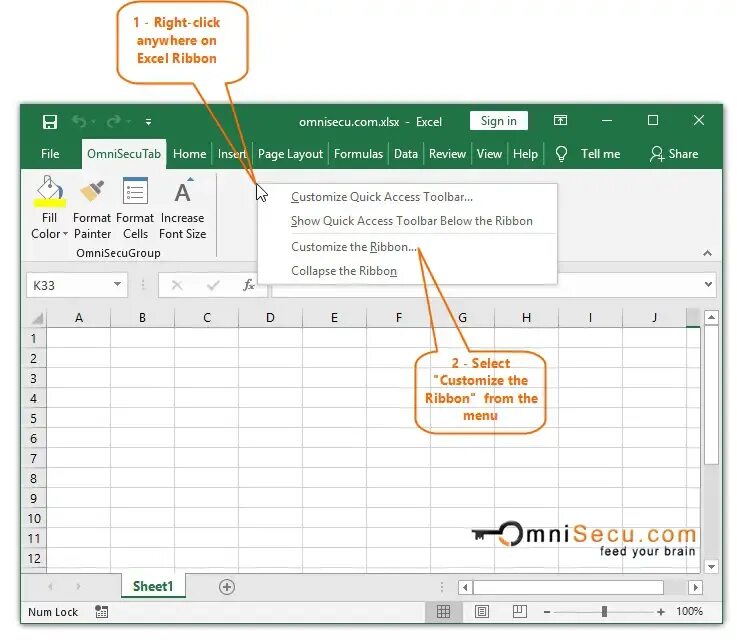Click the Redo arrow icon
This screenshot has width=737, height=640.
113,122
